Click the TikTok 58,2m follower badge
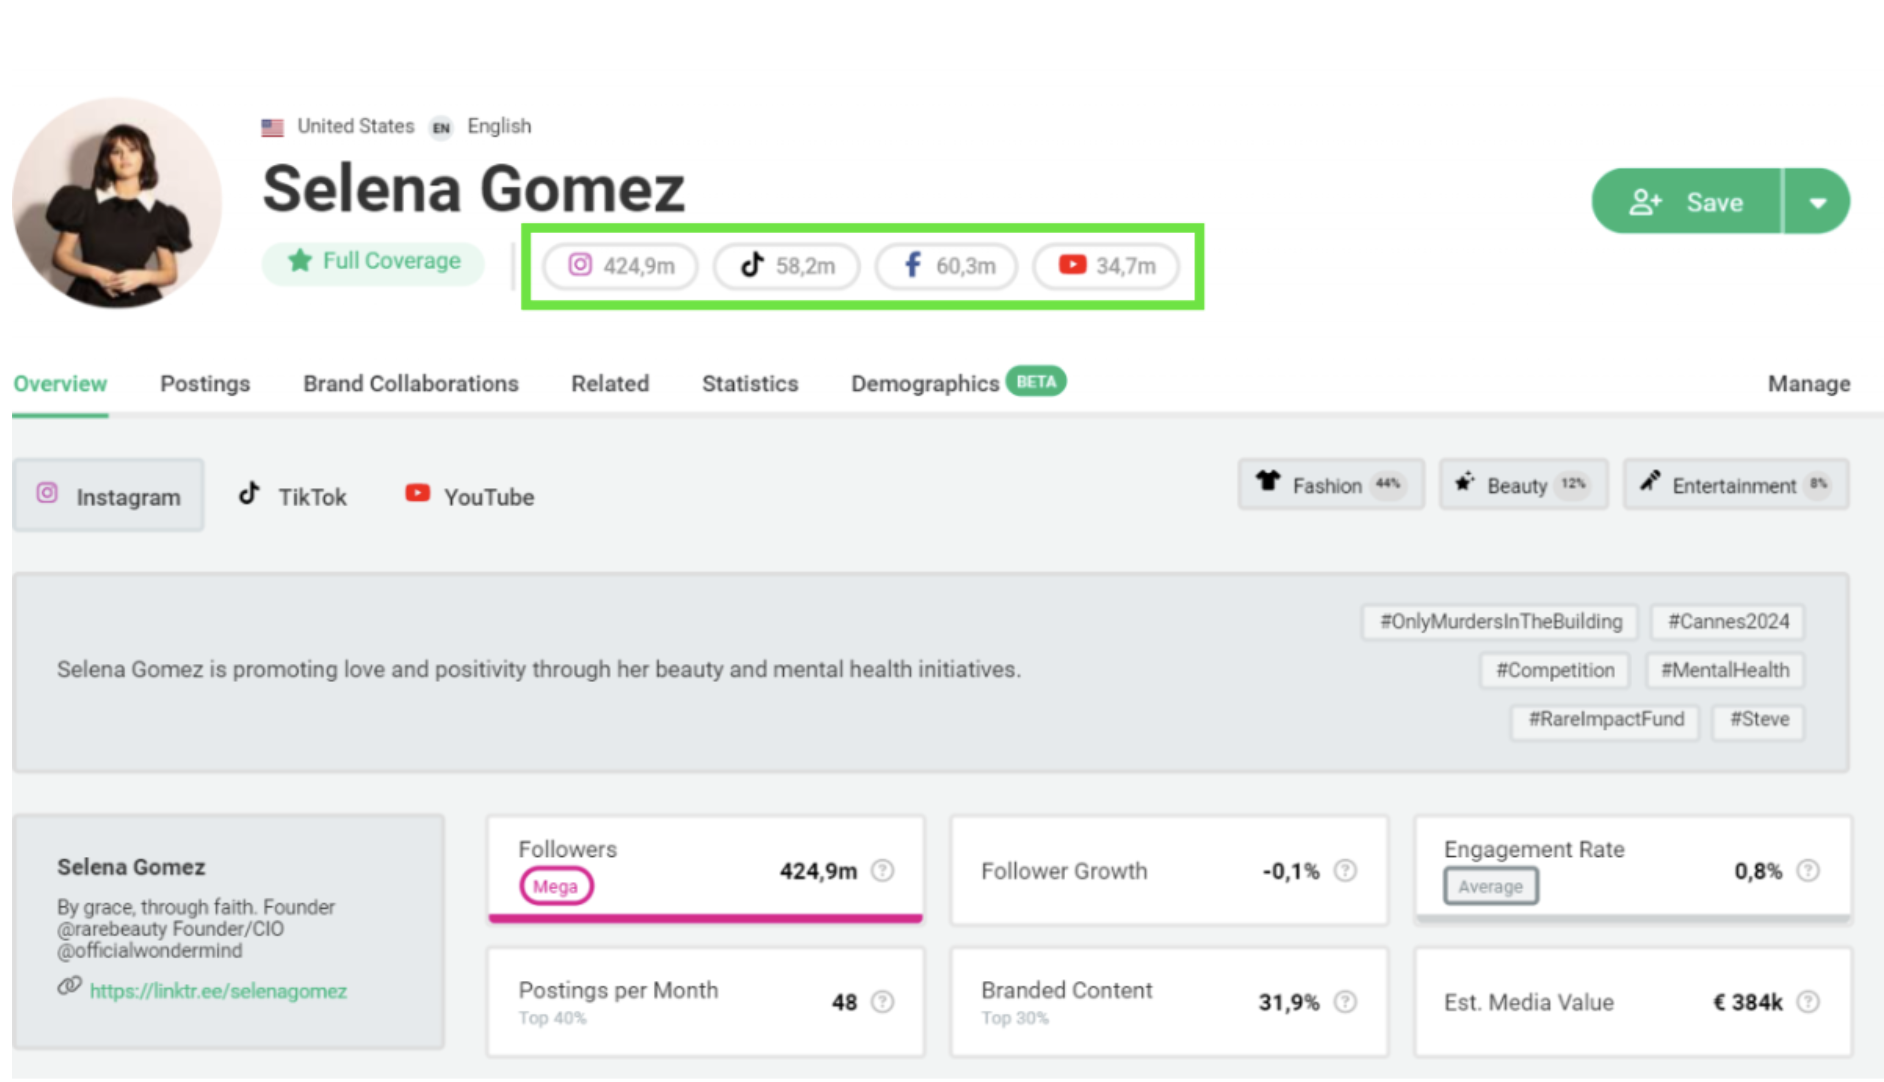Image resolution: width=1884 pixels, height=1082 pixels. pyautogui.click(x=786, y=266)
